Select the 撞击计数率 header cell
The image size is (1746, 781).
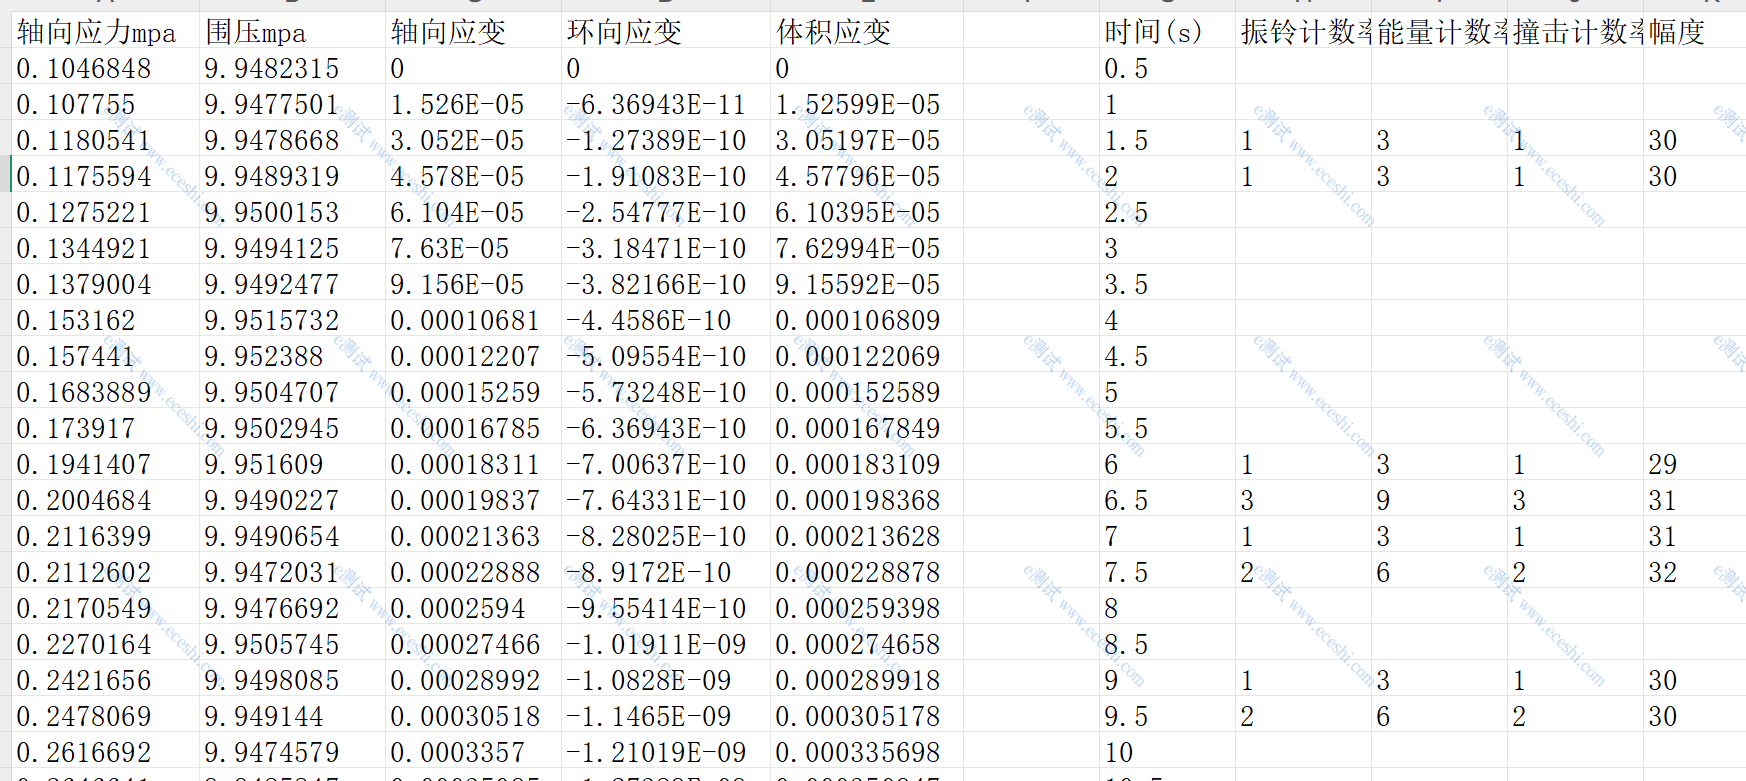1575,31
